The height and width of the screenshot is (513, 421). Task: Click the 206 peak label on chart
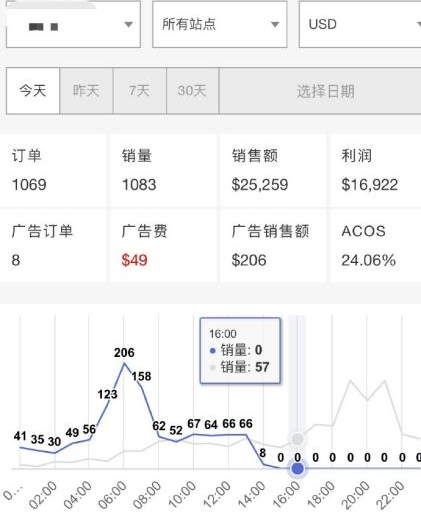pos(124,352)
